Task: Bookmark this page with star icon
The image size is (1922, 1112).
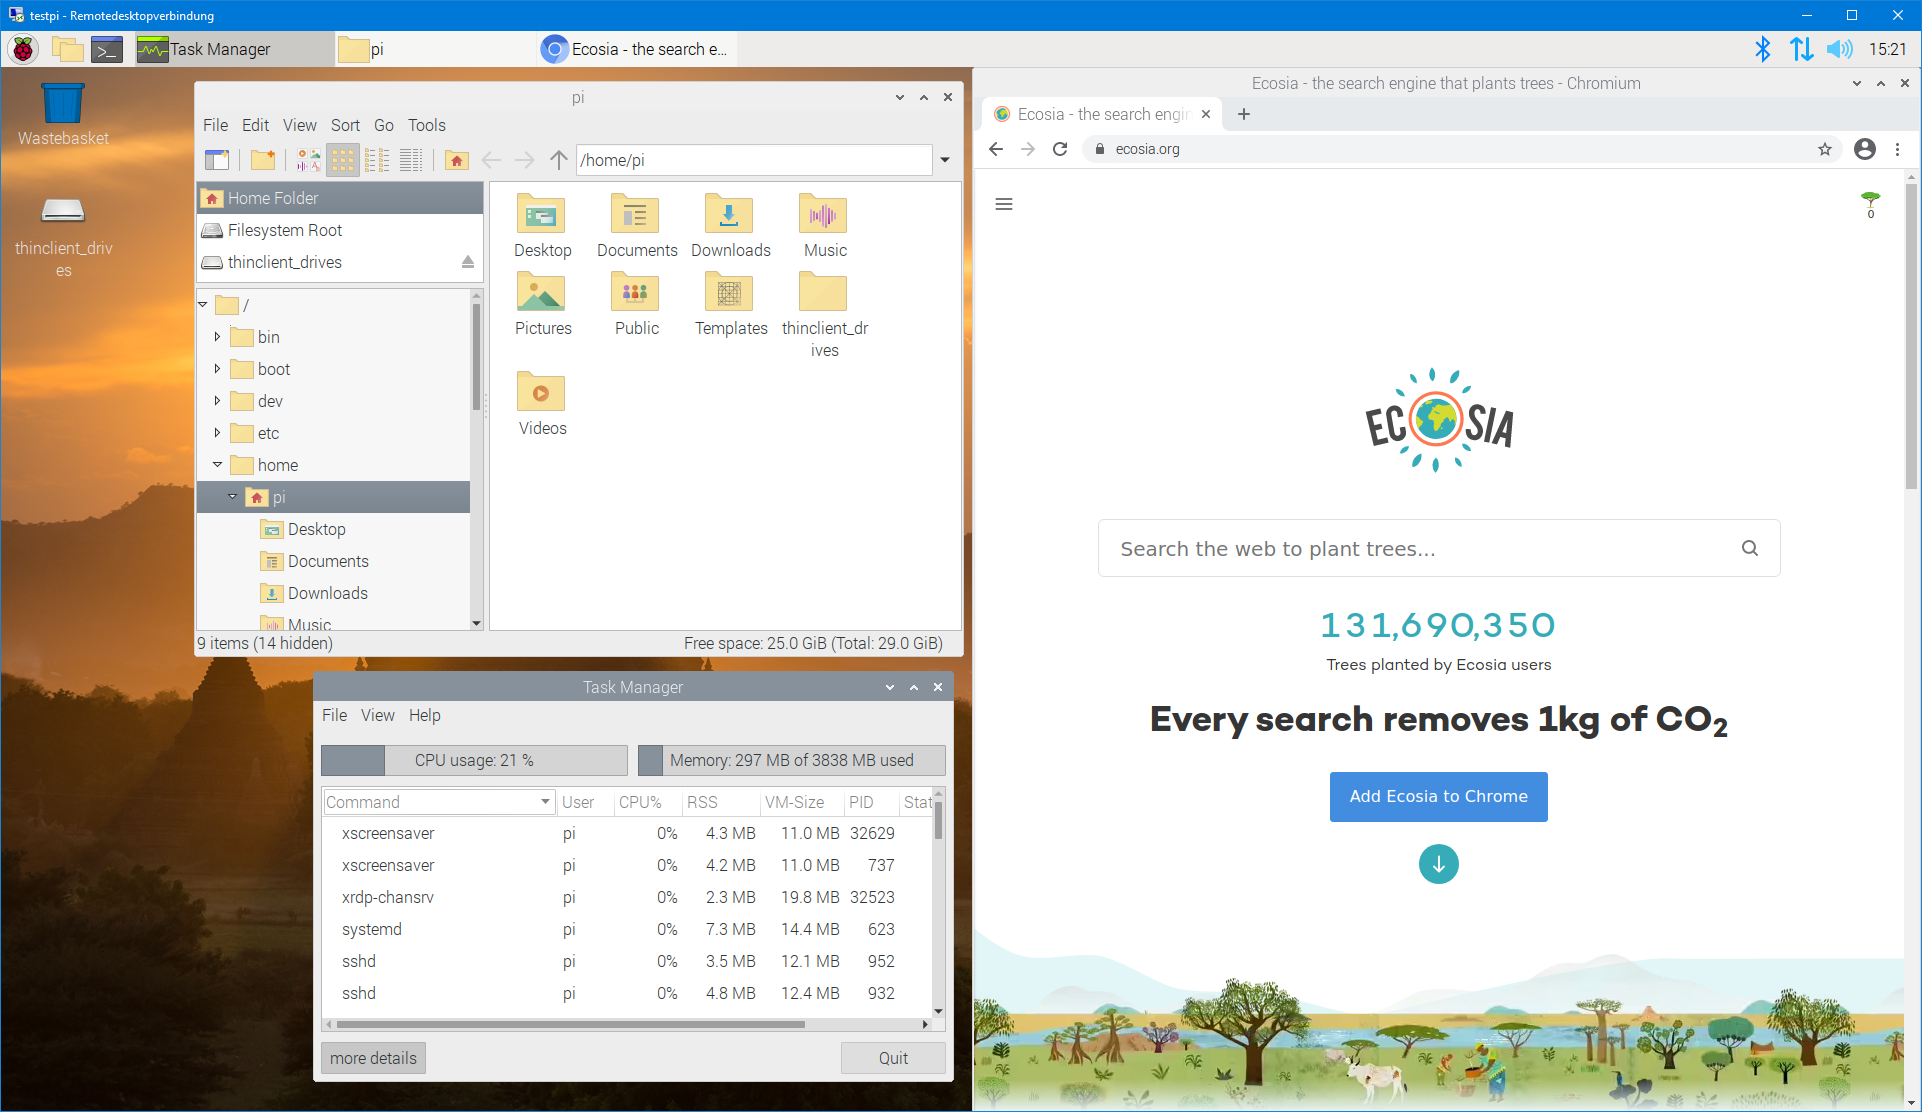Action: (1825, 149)
